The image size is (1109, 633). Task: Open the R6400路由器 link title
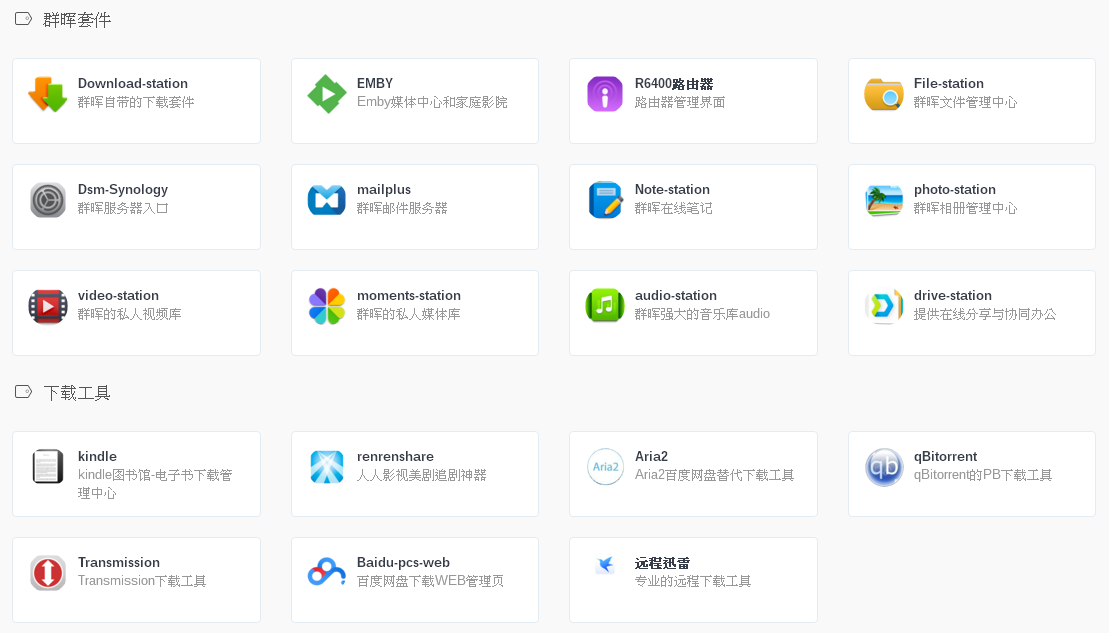(x=674, y=83)
